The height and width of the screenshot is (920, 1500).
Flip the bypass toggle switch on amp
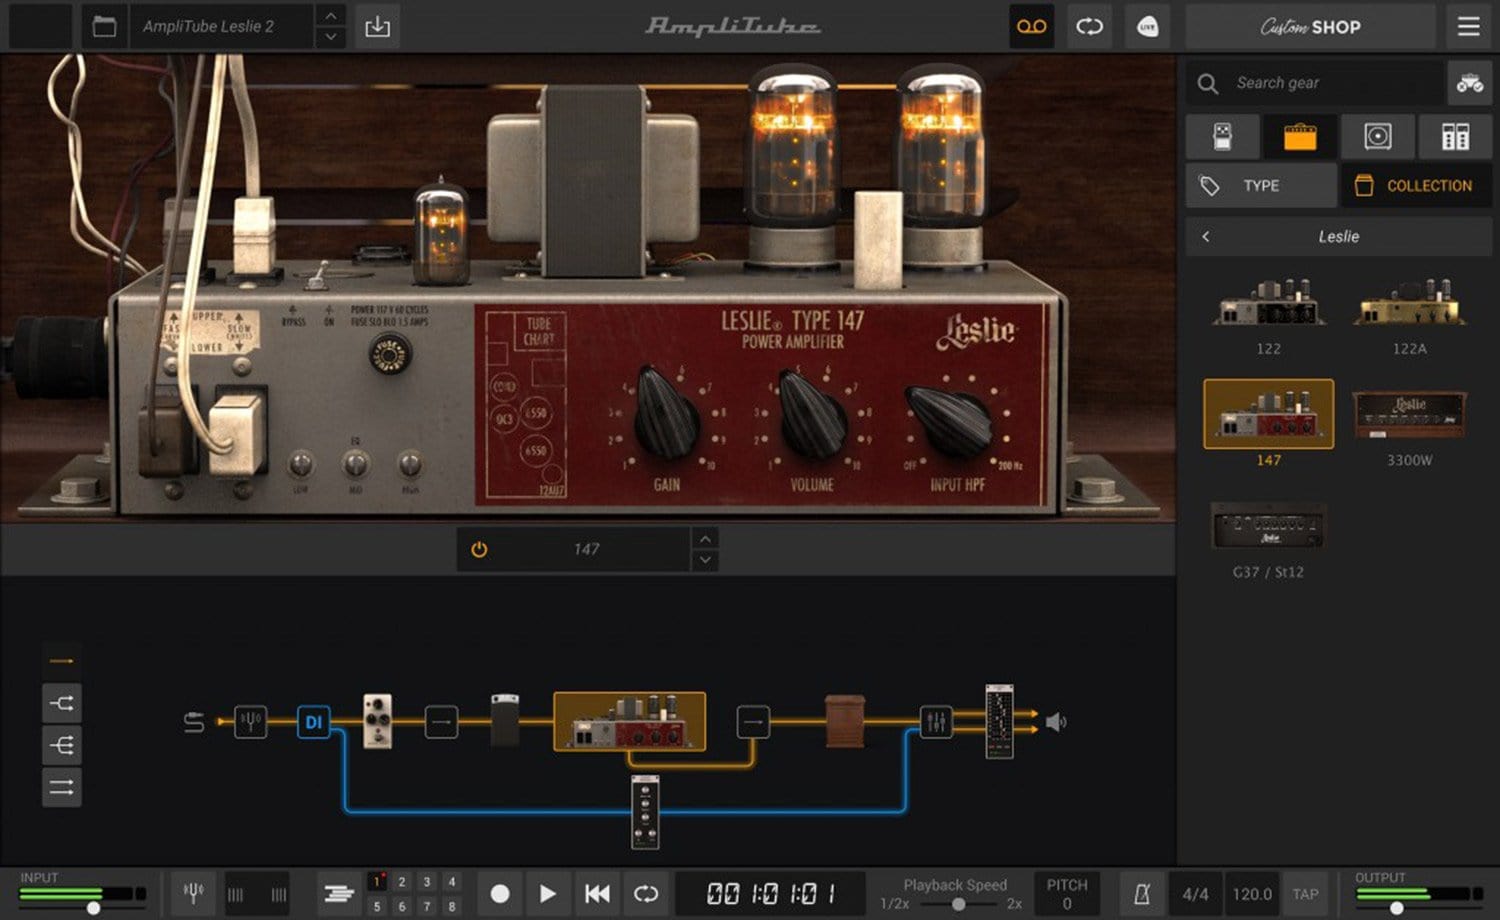(x=320, y=276)
